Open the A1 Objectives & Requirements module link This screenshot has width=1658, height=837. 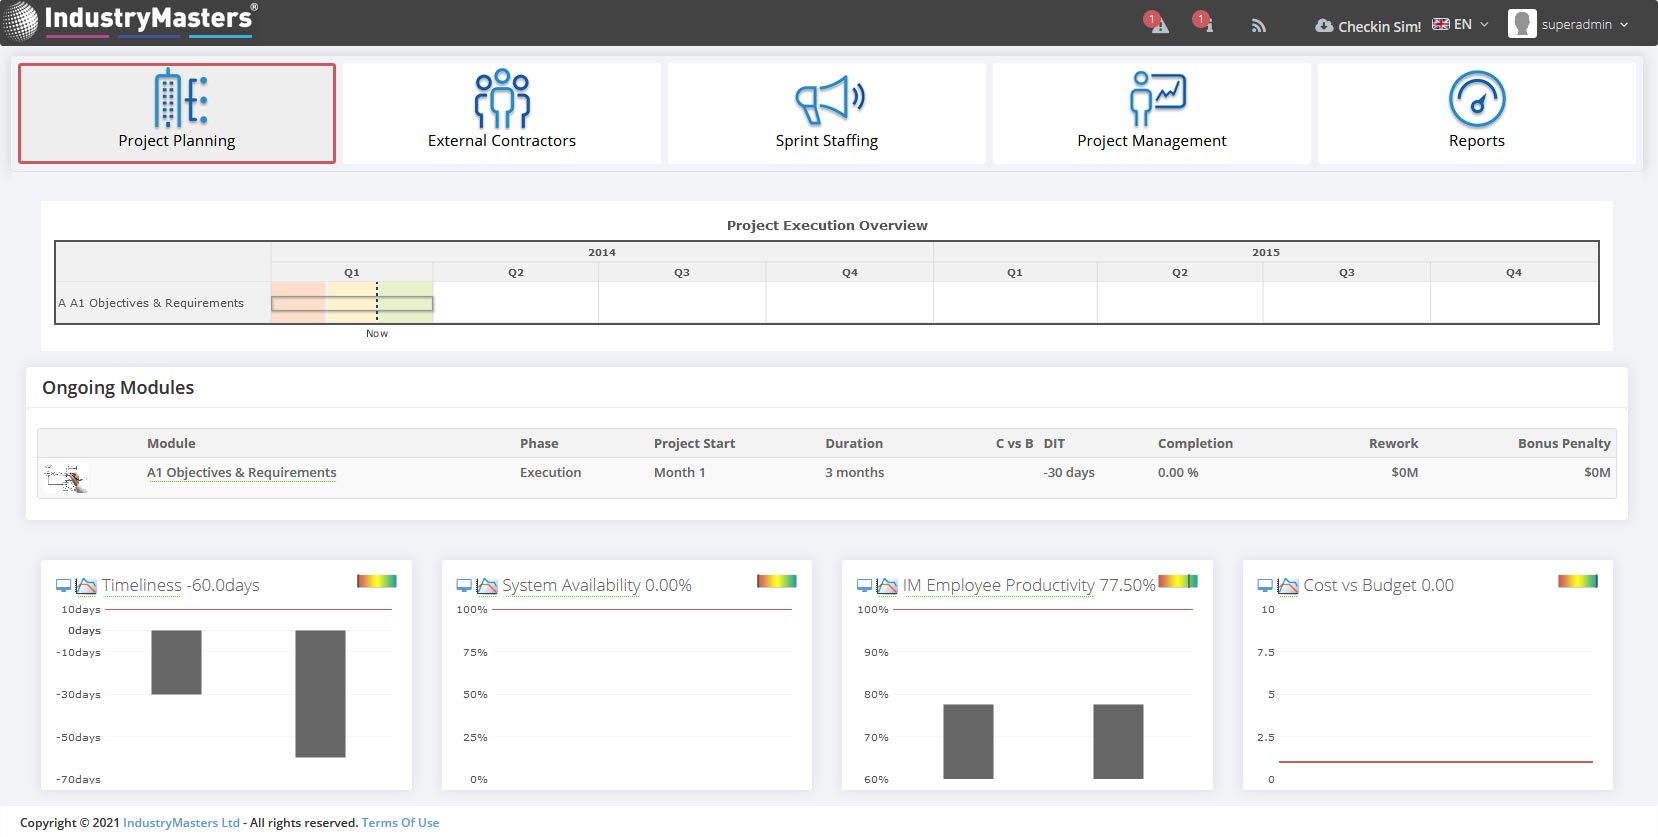[x=241, y=473]
